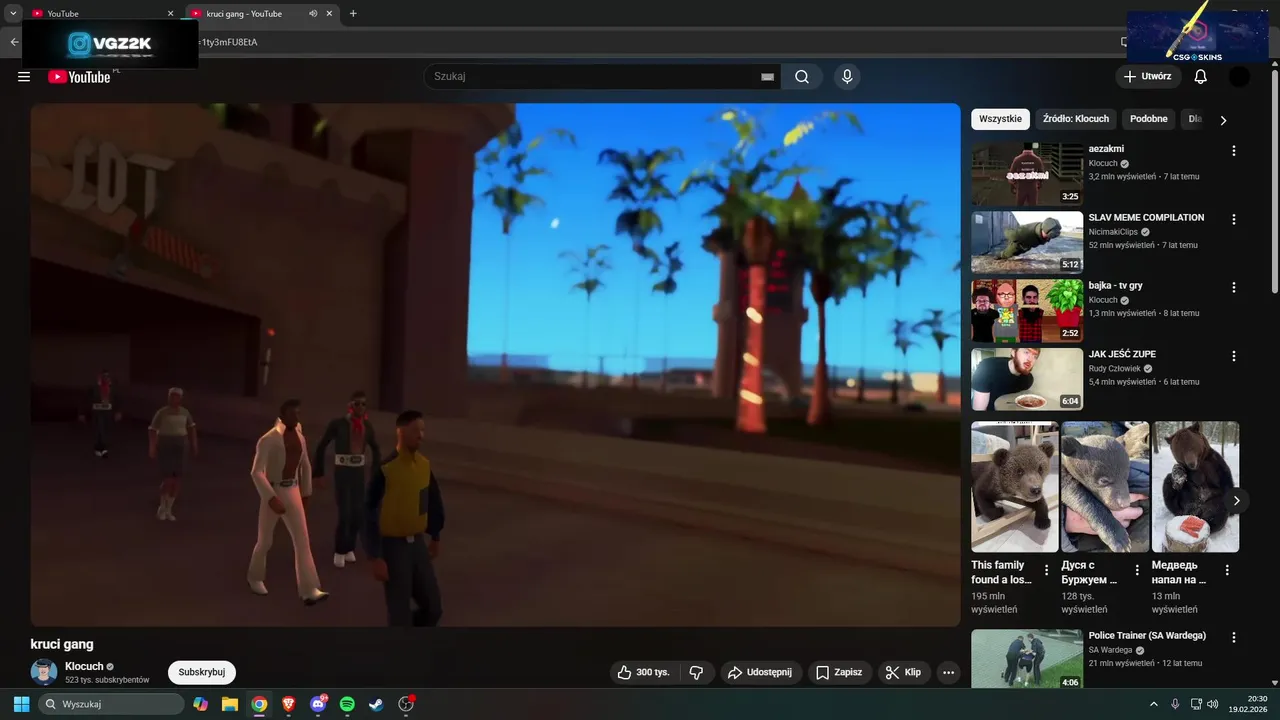Open File Explorer from the taskbar

tap(230, 704)
